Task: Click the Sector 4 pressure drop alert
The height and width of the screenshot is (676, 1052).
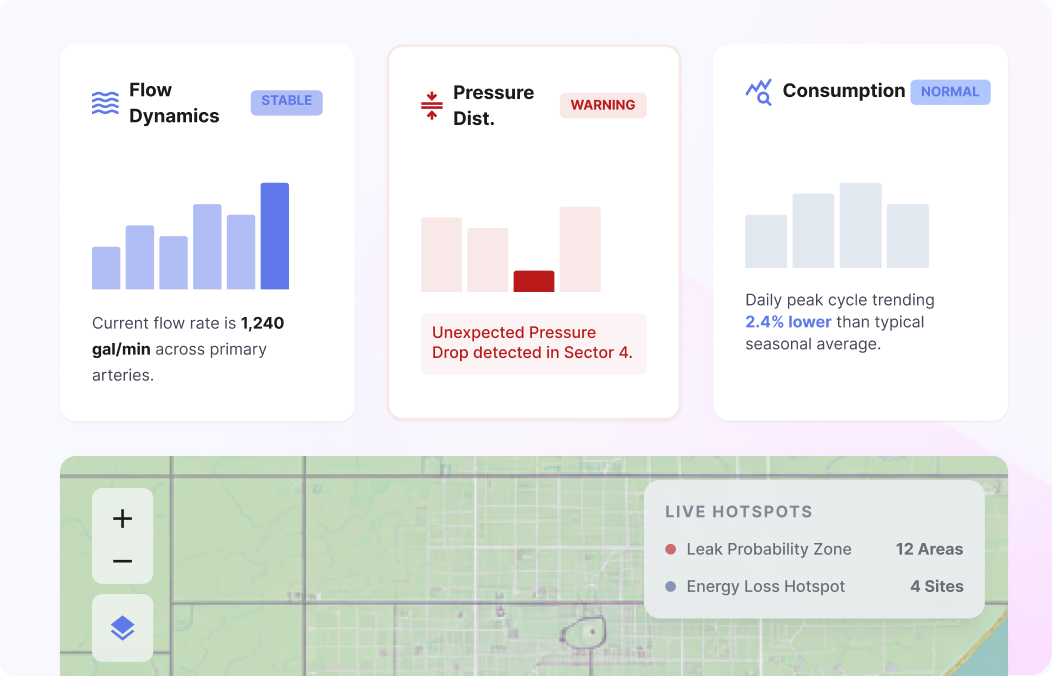Action: [533, 343]
